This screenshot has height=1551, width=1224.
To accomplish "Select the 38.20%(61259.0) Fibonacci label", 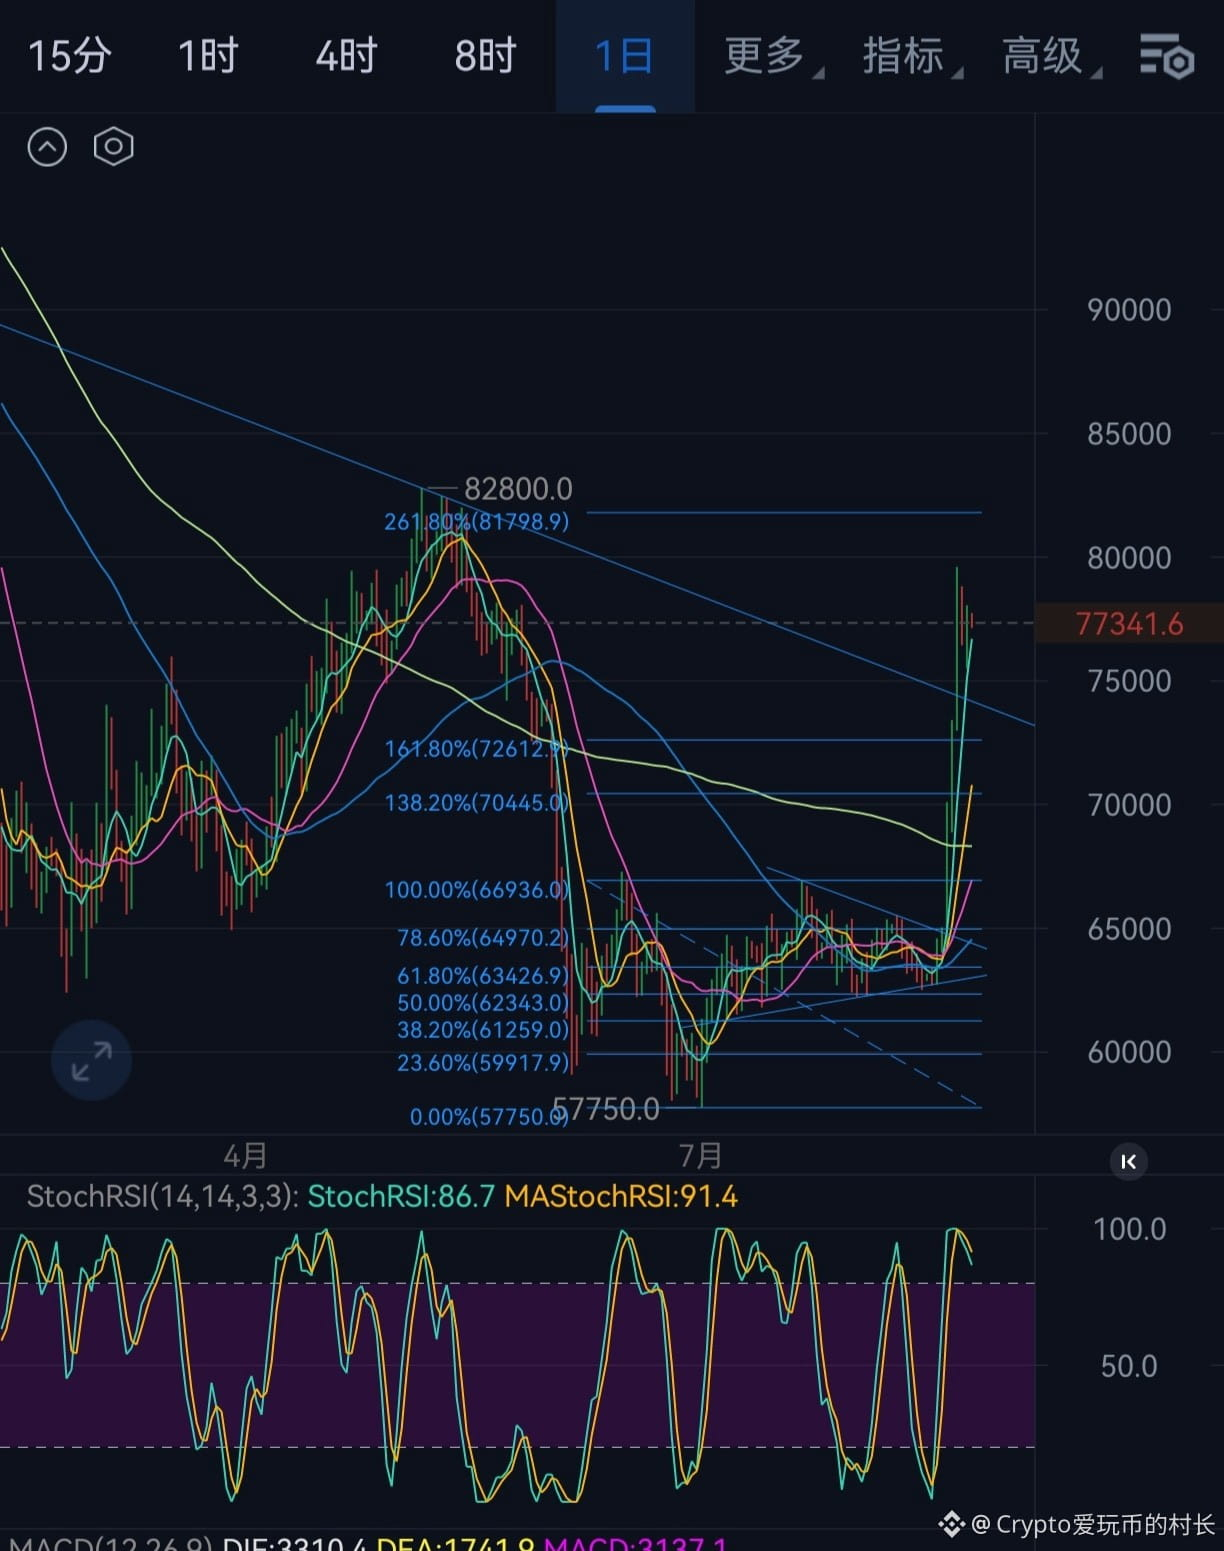I will coord(483,1030).
